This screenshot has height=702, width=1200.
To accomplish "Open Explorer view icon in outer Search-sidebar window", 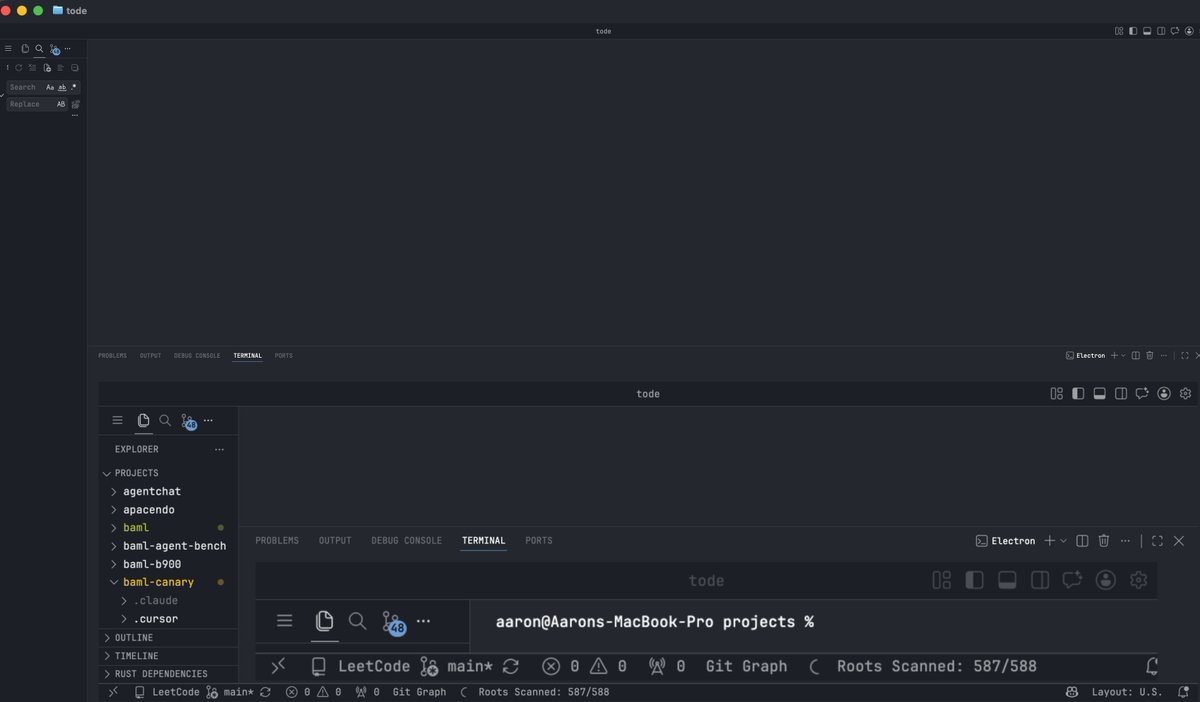I will [25, 48].
